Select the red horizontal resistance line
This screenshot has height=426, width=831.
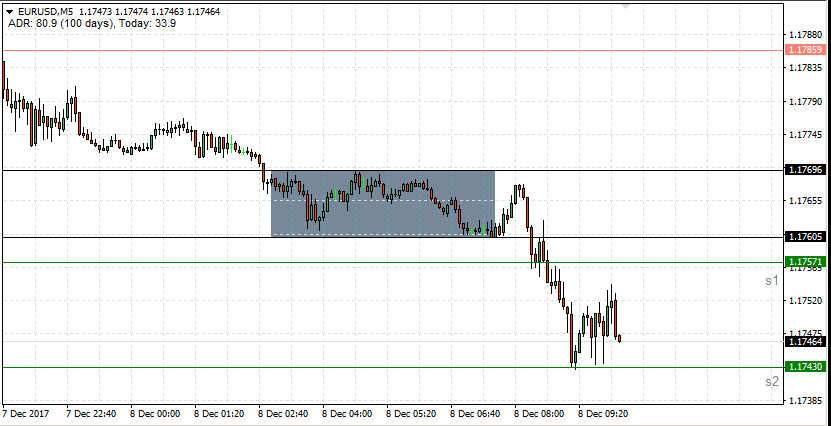pyautogui.click(x=392, y=50)
